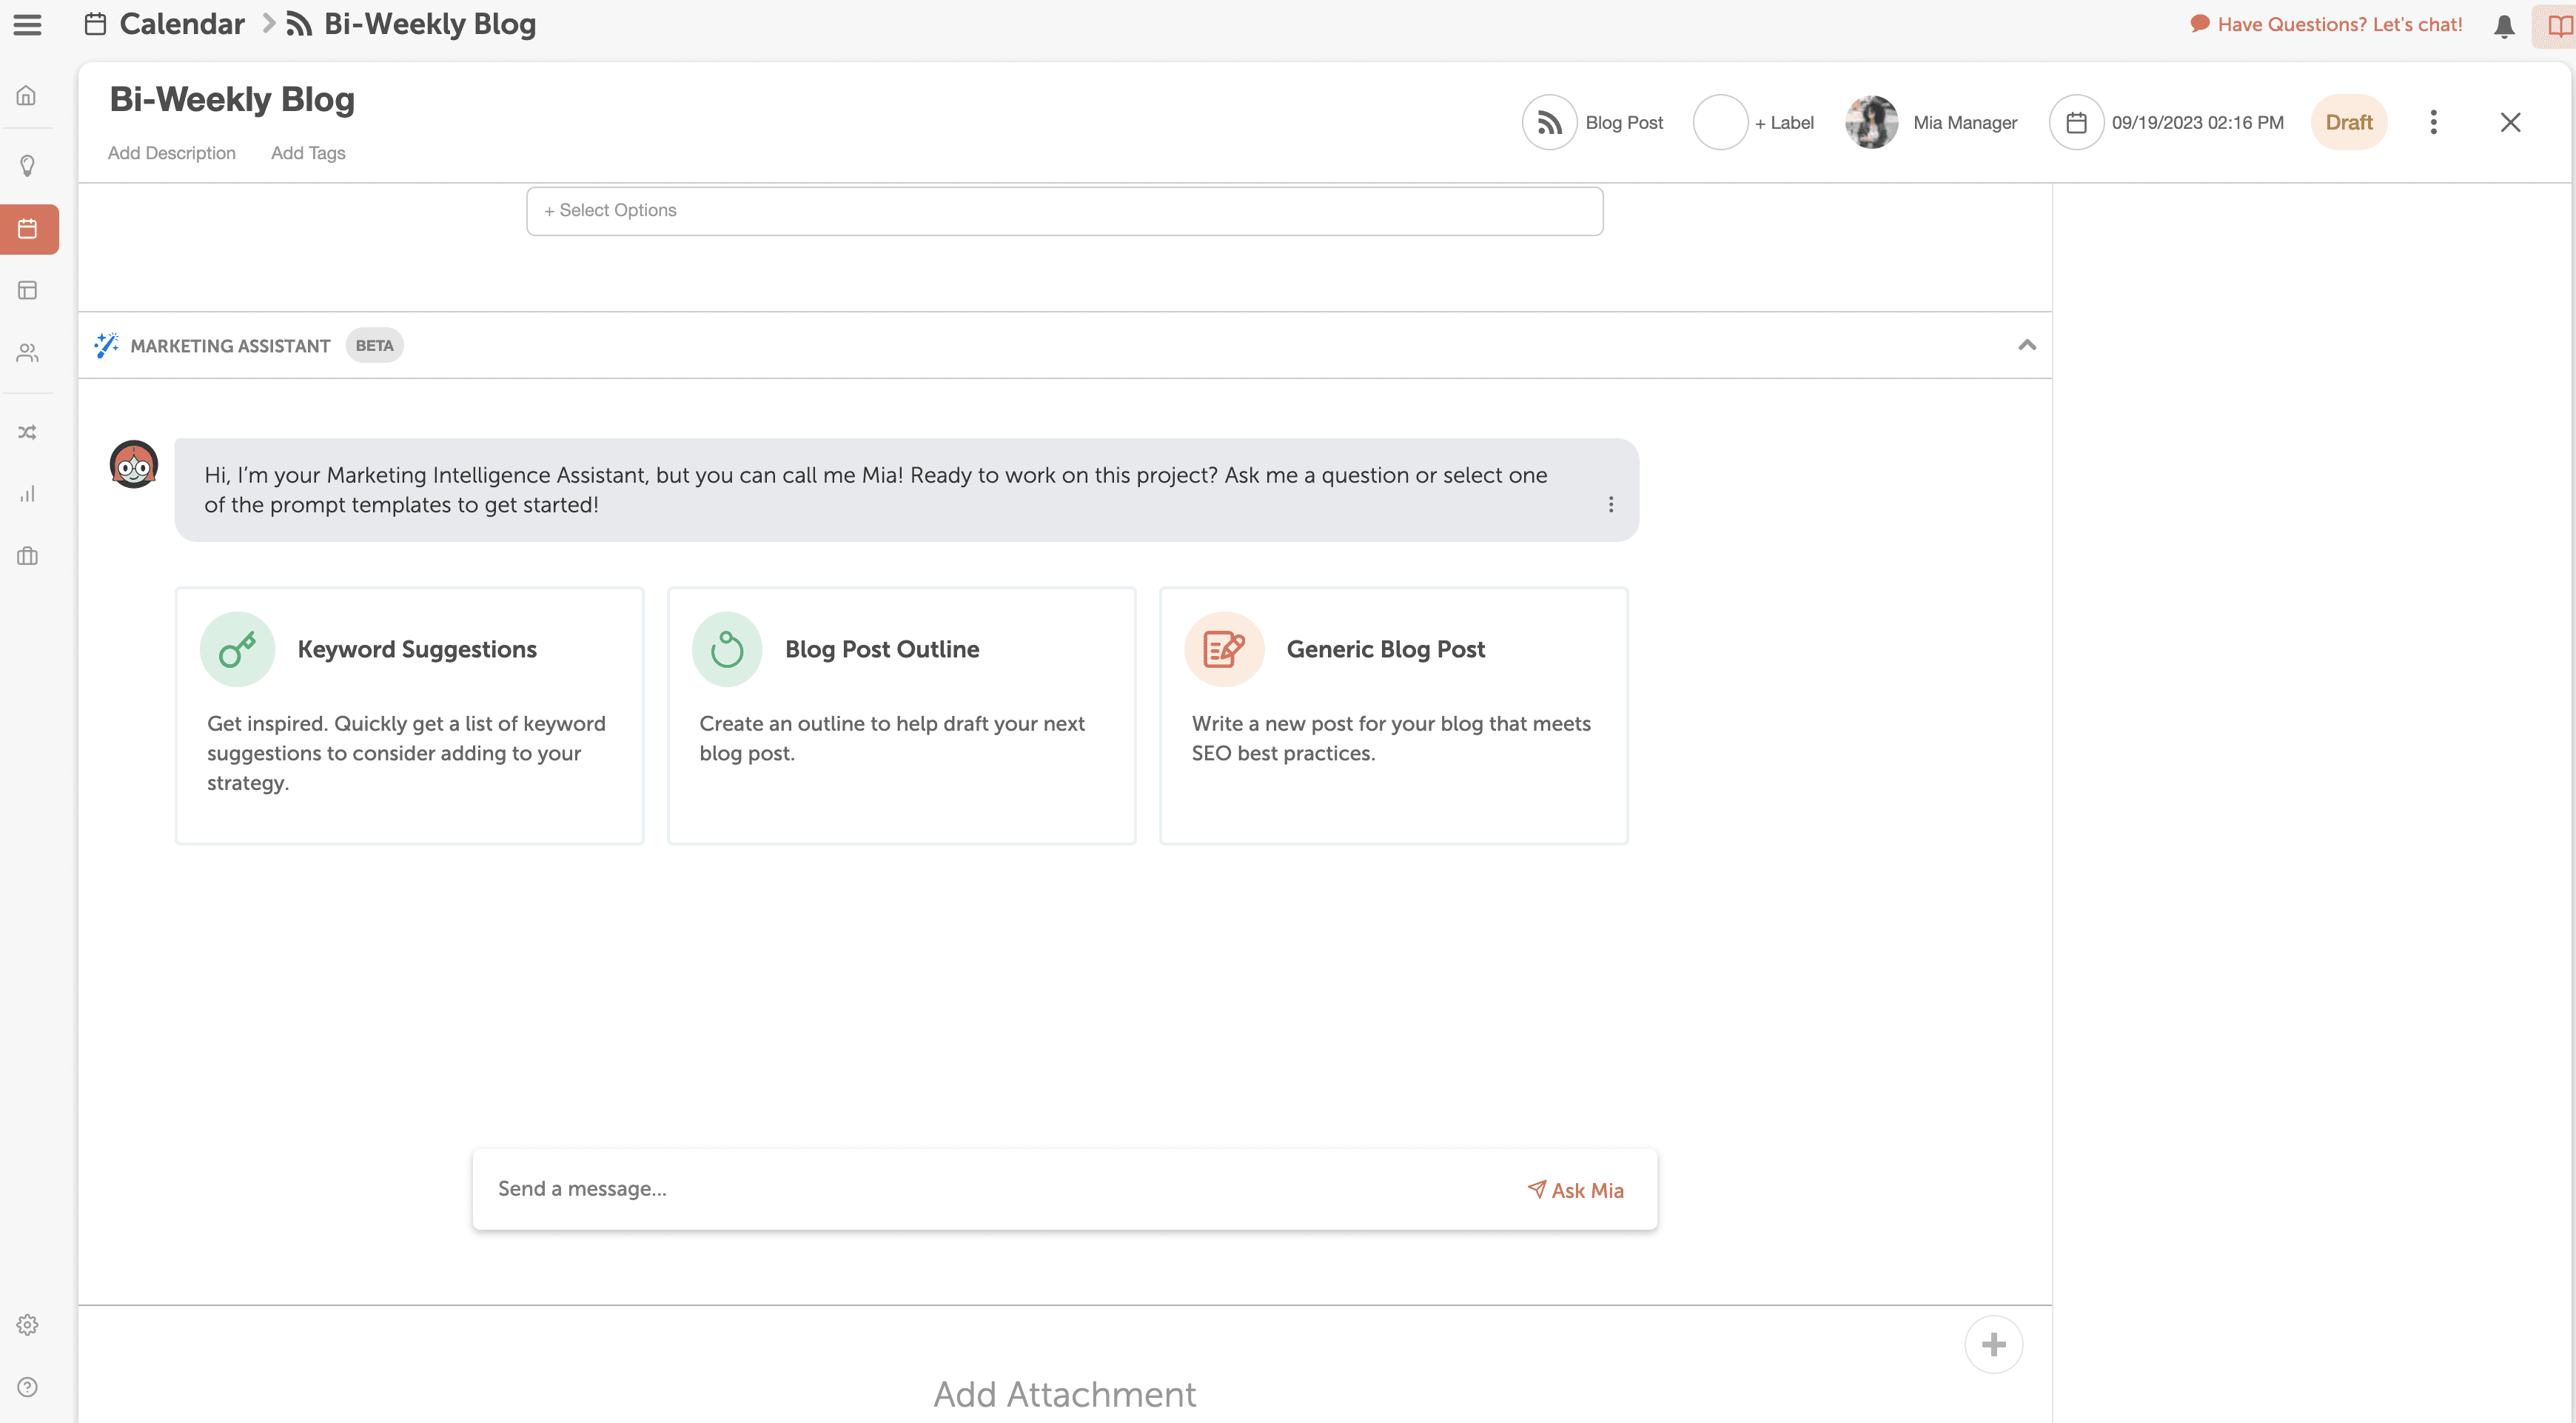Change the Draft status pill
Viewport: 2576px width, 1423px height.
click(x=2349, y=121)
